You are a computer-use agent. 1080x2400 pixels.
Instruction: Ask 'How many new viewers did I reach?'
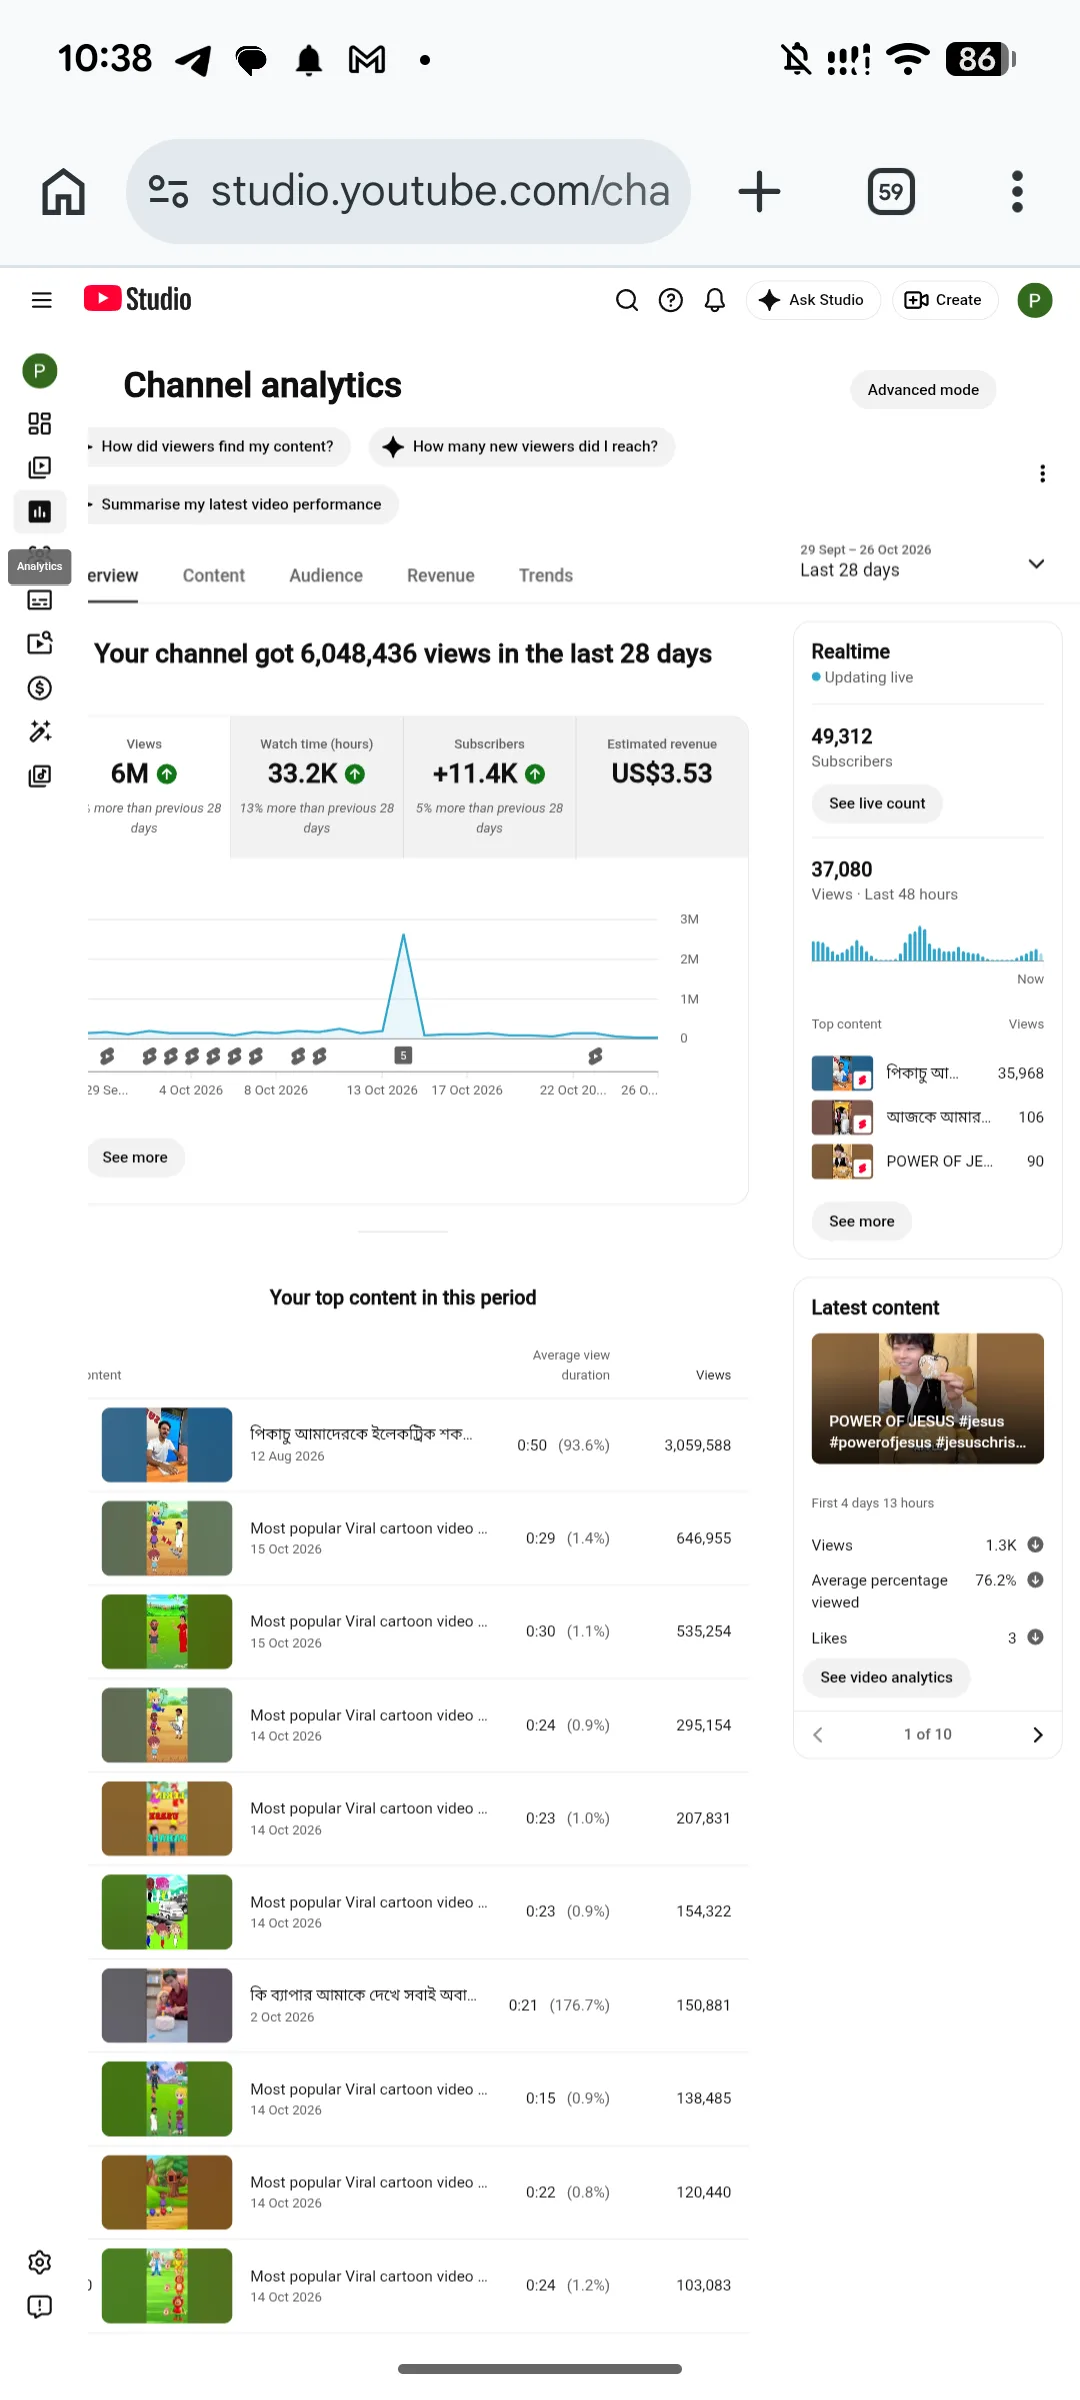[x=522, y=447]
